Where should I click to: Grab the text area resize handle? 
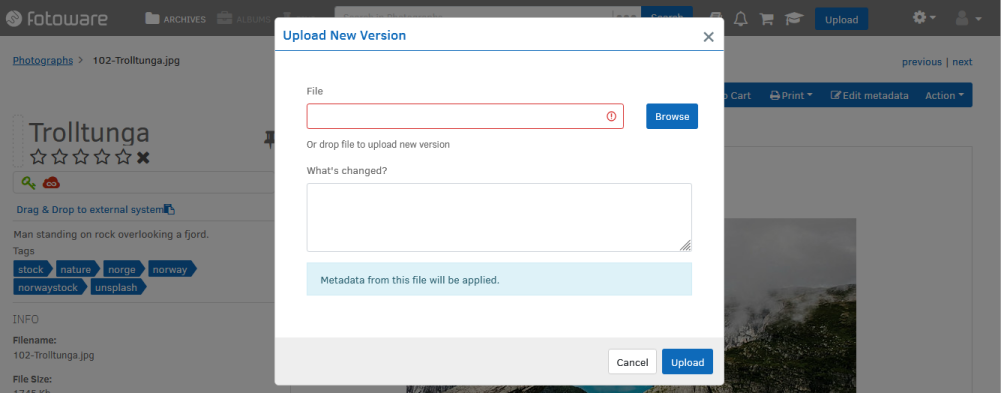point(685,246)
